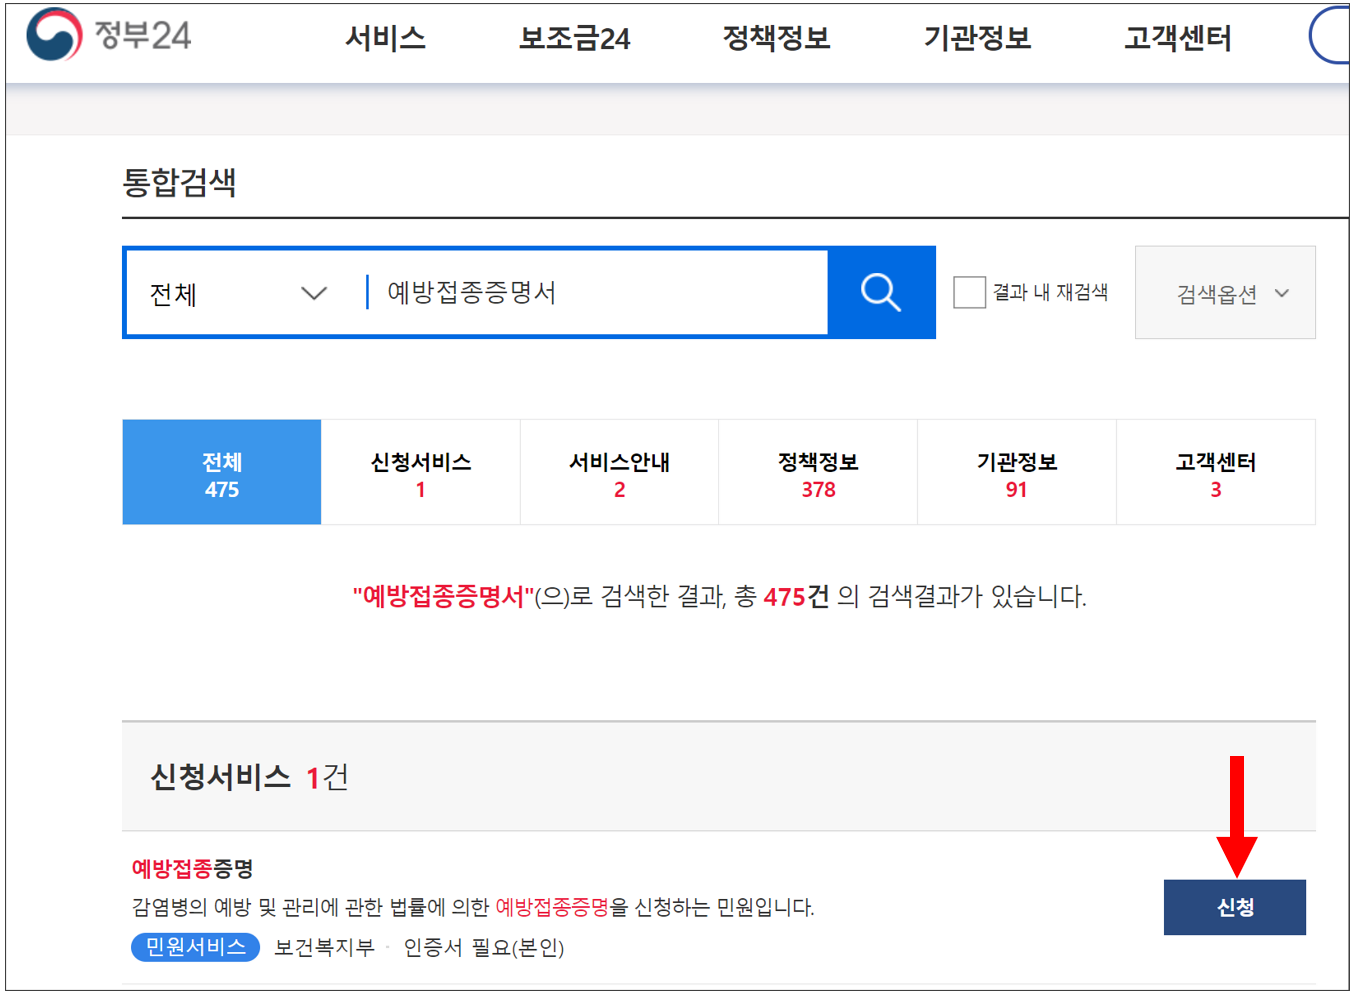Click the 신청서비스 1건 section heading
This screenshot has width=1365, height=994.
pyautogui.click(x=250, y=777)
